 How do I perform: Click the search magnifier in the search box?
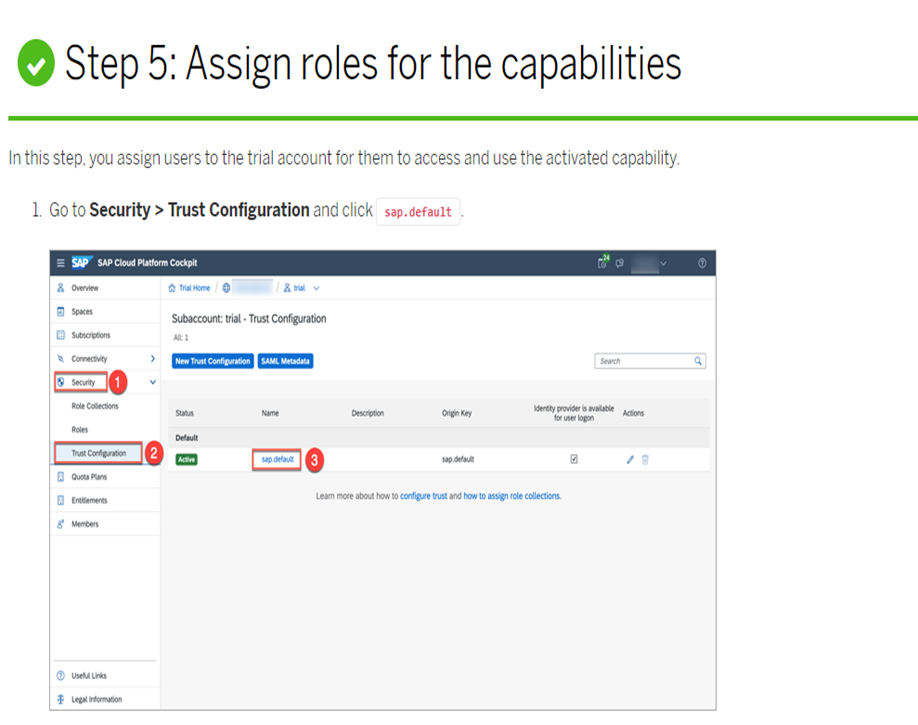coord(698,361)
